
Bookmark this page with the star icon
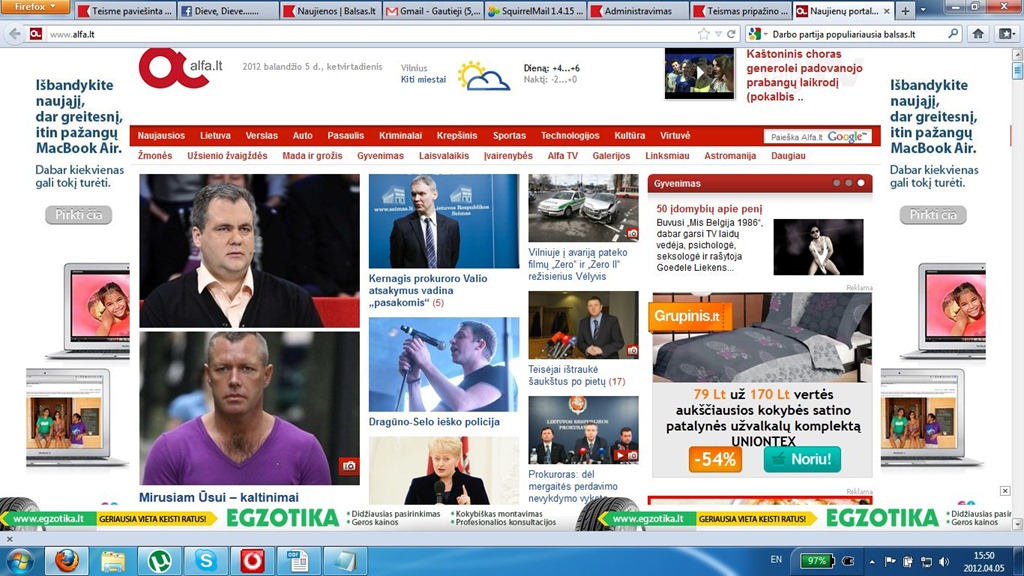click(x=703, y=34)
